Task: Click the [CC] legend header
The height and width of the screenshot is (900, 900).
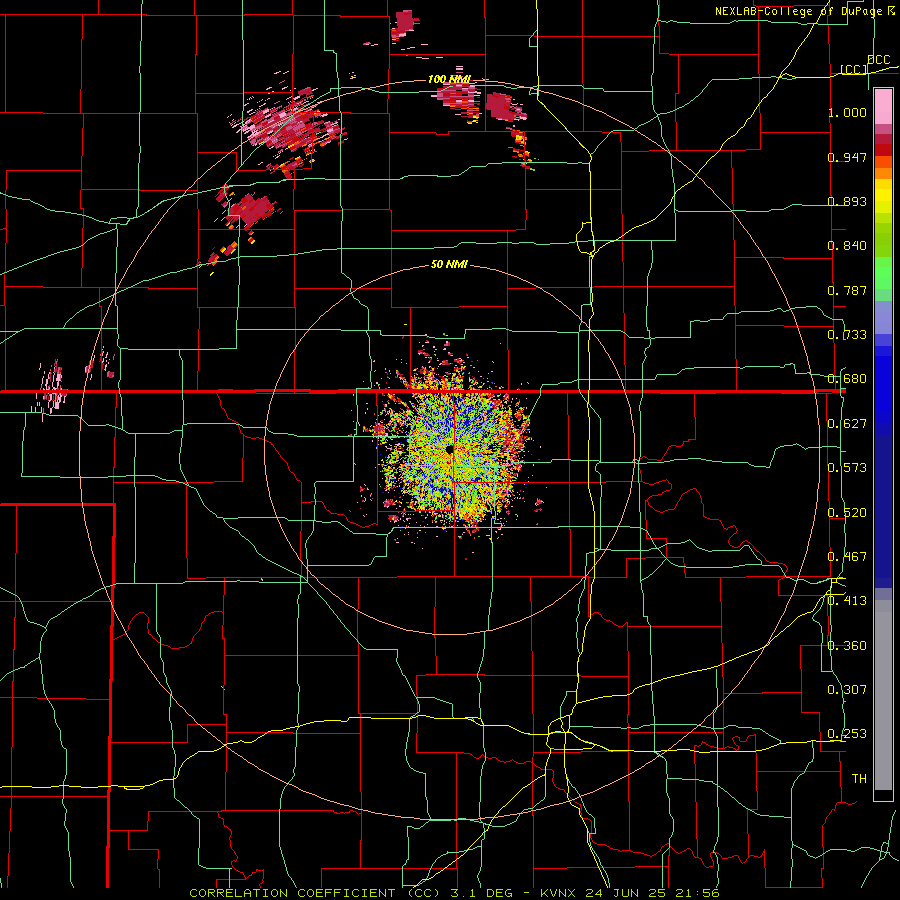Action: click(x=854, y=69)
